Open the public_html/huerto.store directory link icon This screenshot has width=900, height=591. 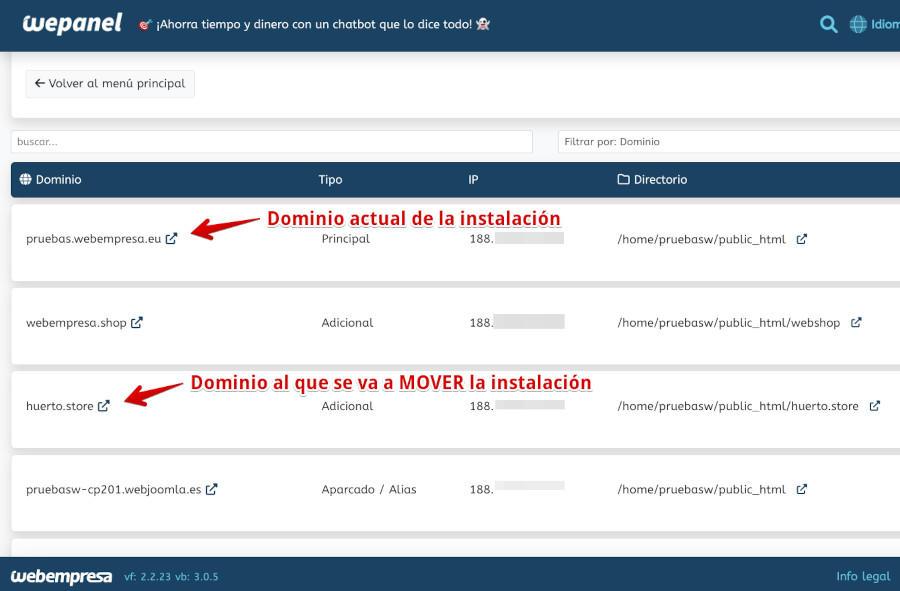pos(874,406)
